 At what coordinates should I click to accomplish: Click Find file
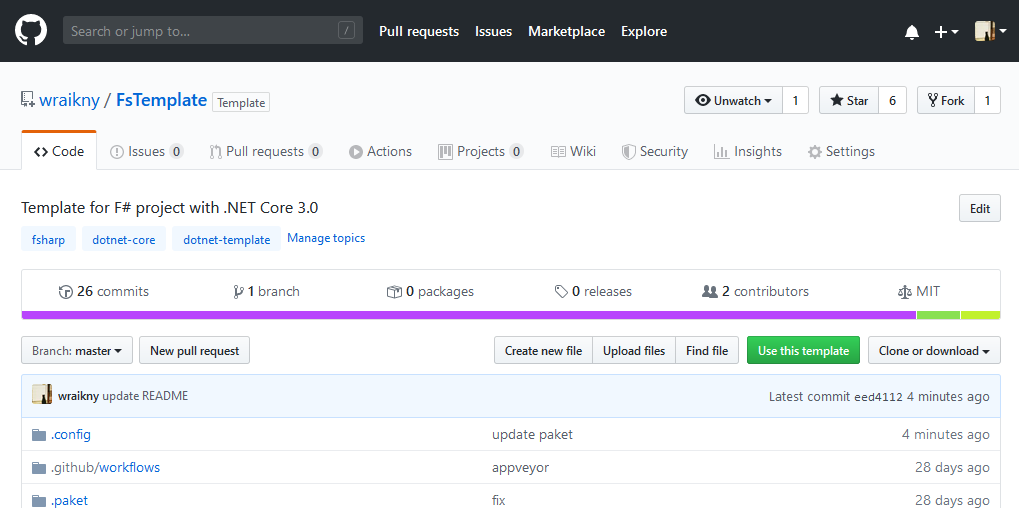pyautogui.click(x=707, y=350)
